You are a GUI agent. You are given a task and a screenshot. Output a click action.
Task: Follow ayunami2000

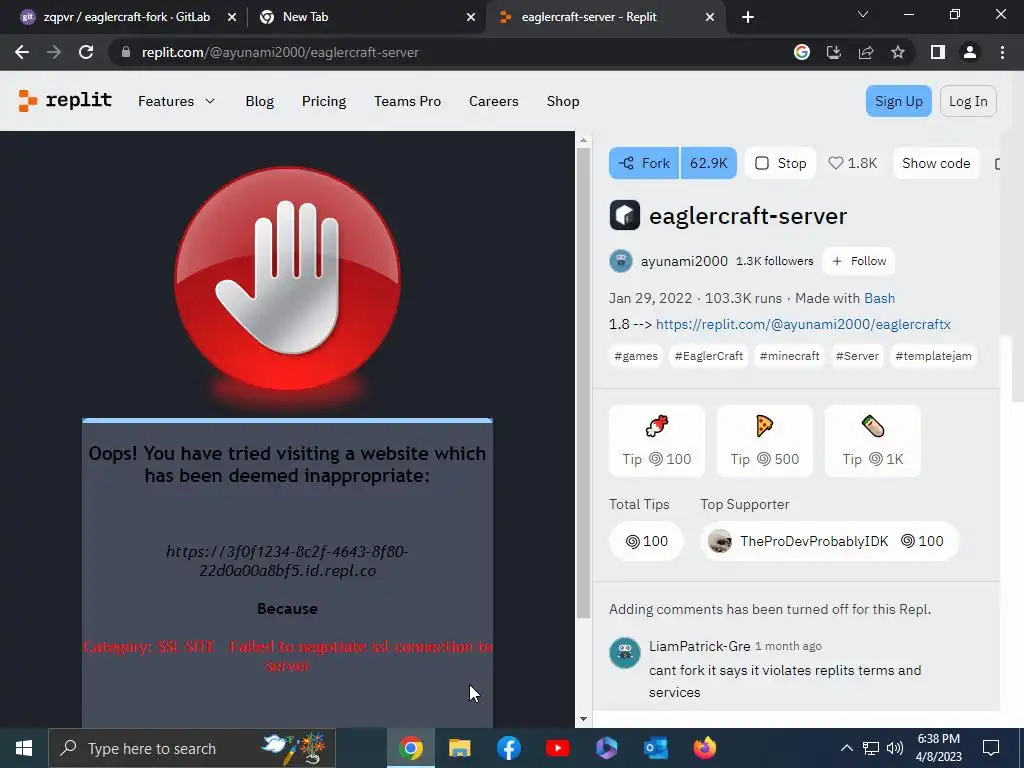click(859, 261)
